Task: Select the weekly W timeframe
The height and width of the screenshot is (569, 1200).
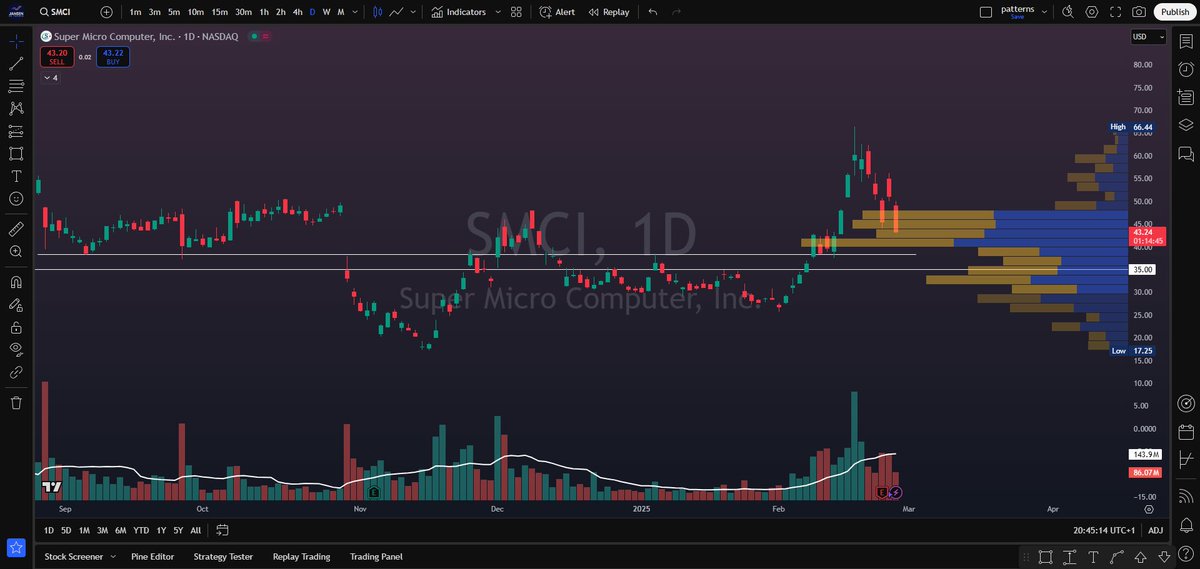Action: [326, 12]
